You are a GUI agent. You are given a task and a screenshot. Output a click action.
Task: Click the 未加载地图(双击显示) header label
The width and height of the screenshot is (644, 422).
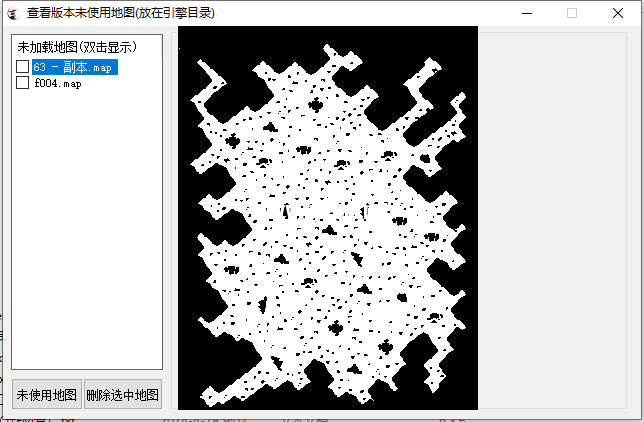[77, 47]
